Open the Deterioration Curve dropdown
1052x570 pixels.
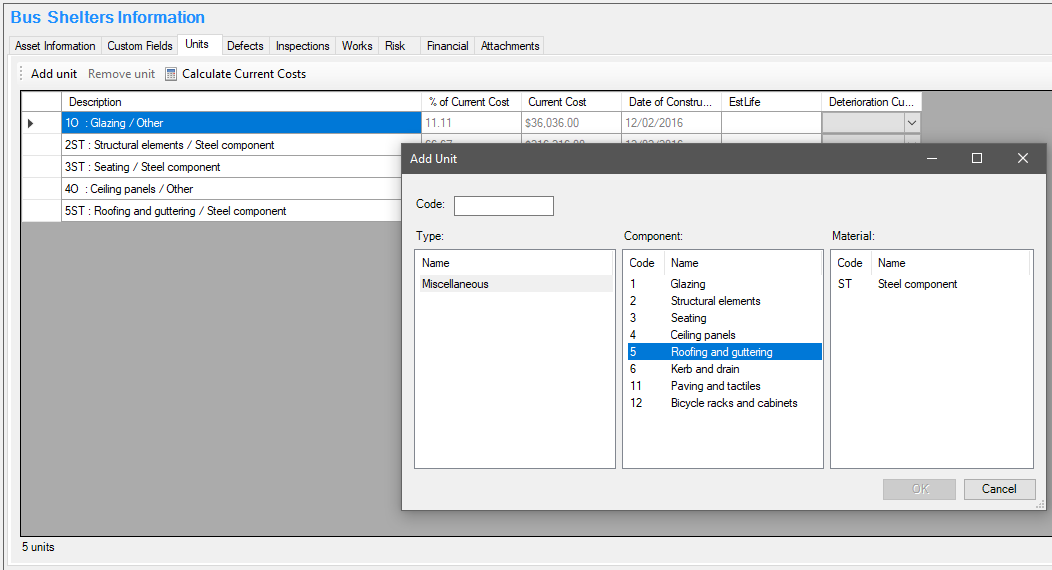coord(911,123)
